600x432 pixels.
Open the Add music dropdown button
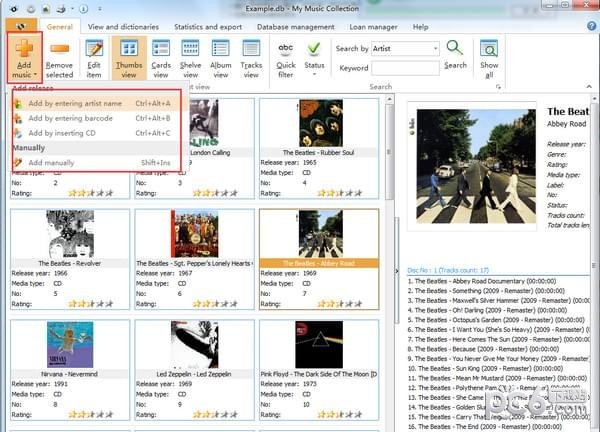point(24,59)
